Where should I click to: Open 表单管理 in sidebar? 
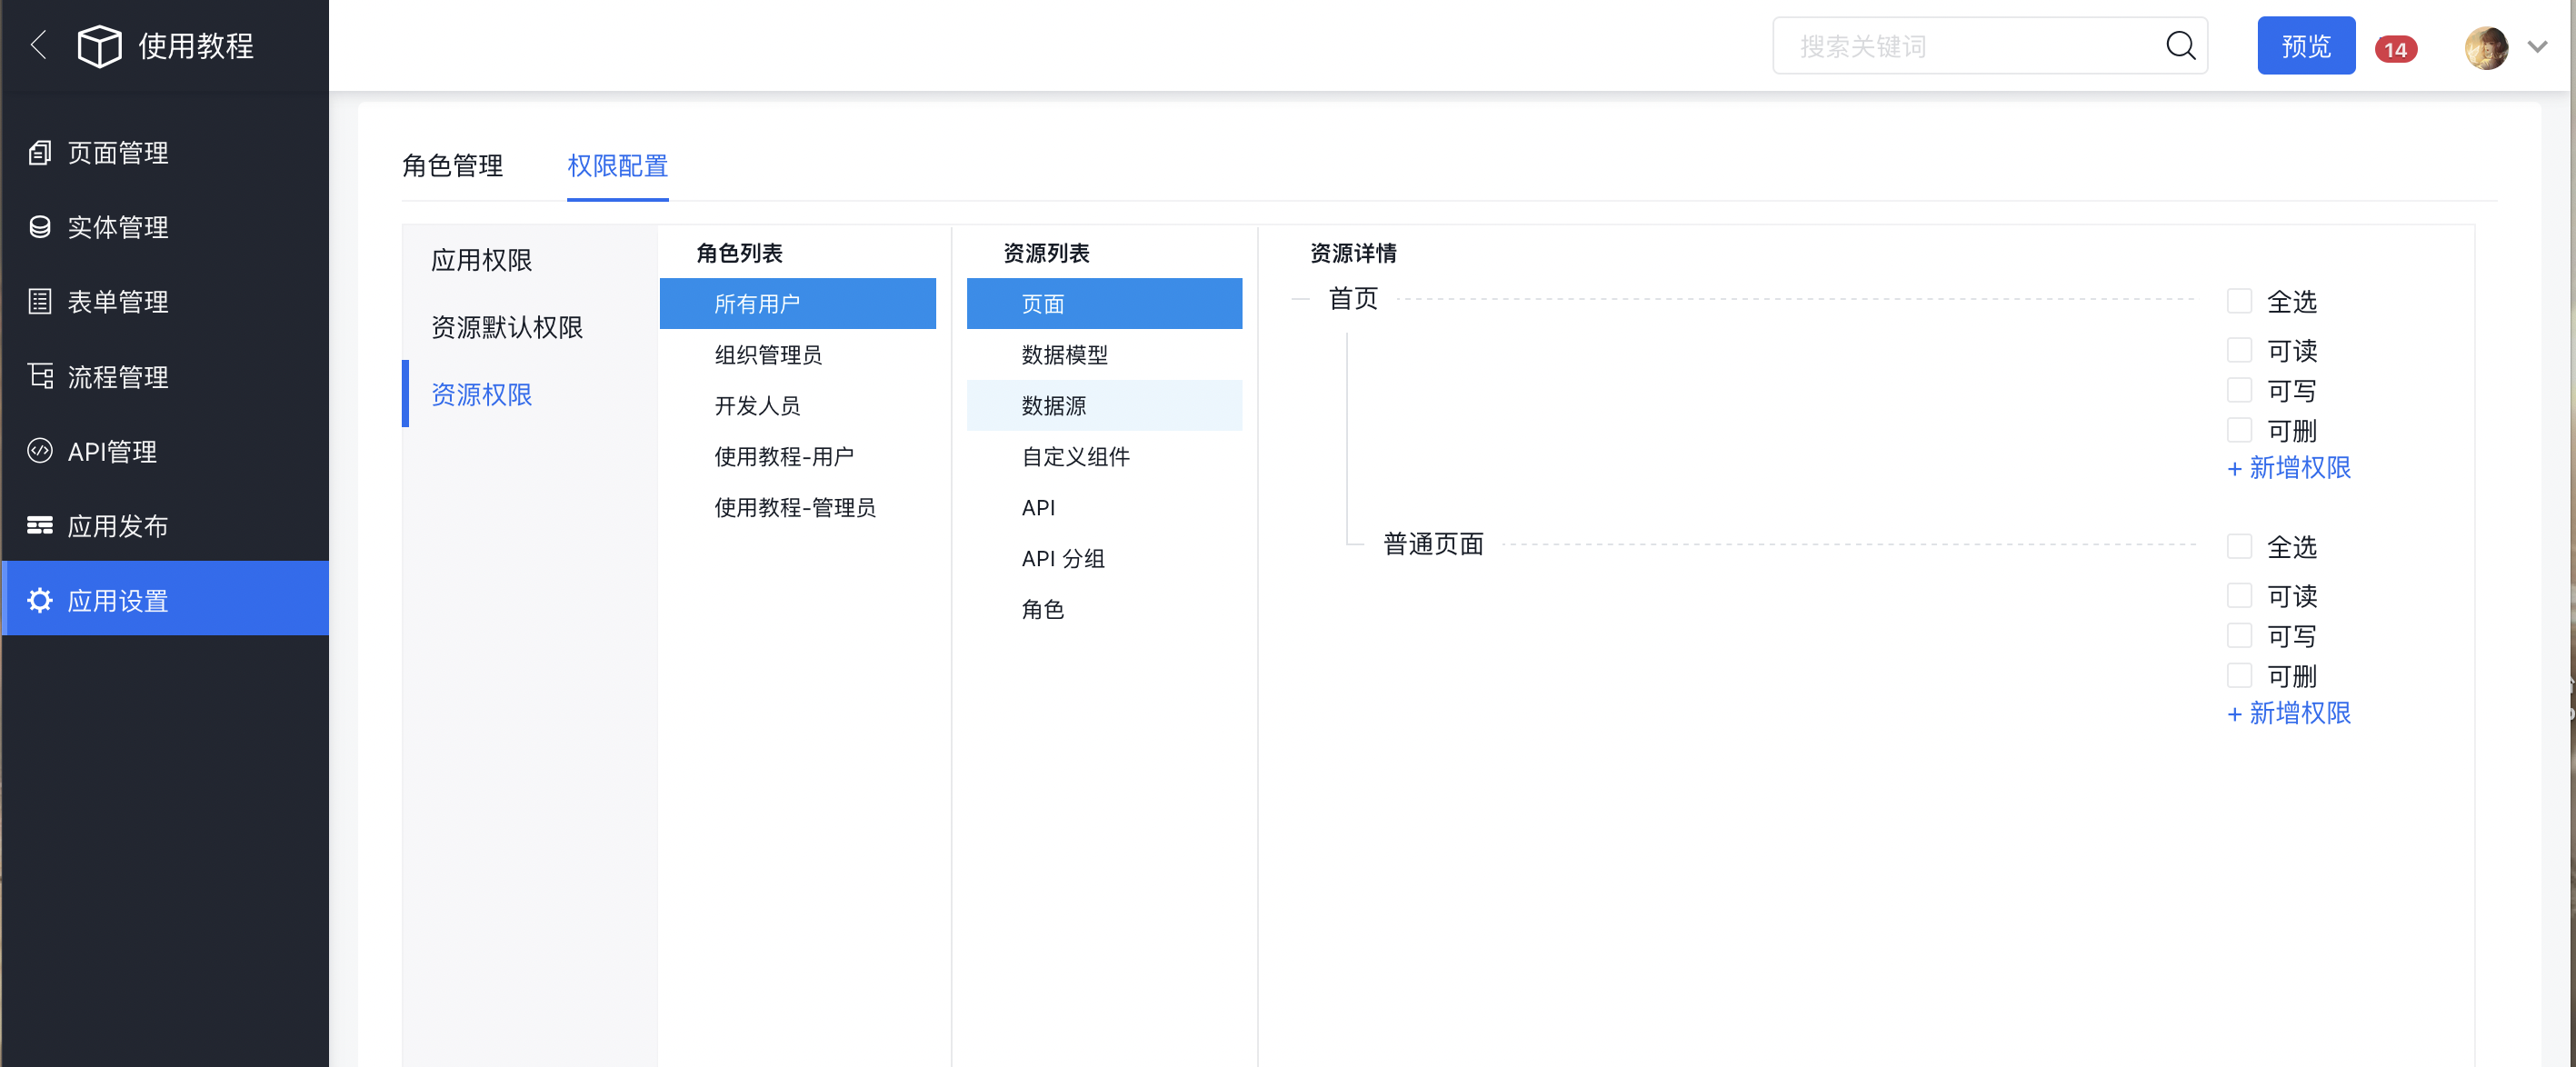[x=165, y=301]
